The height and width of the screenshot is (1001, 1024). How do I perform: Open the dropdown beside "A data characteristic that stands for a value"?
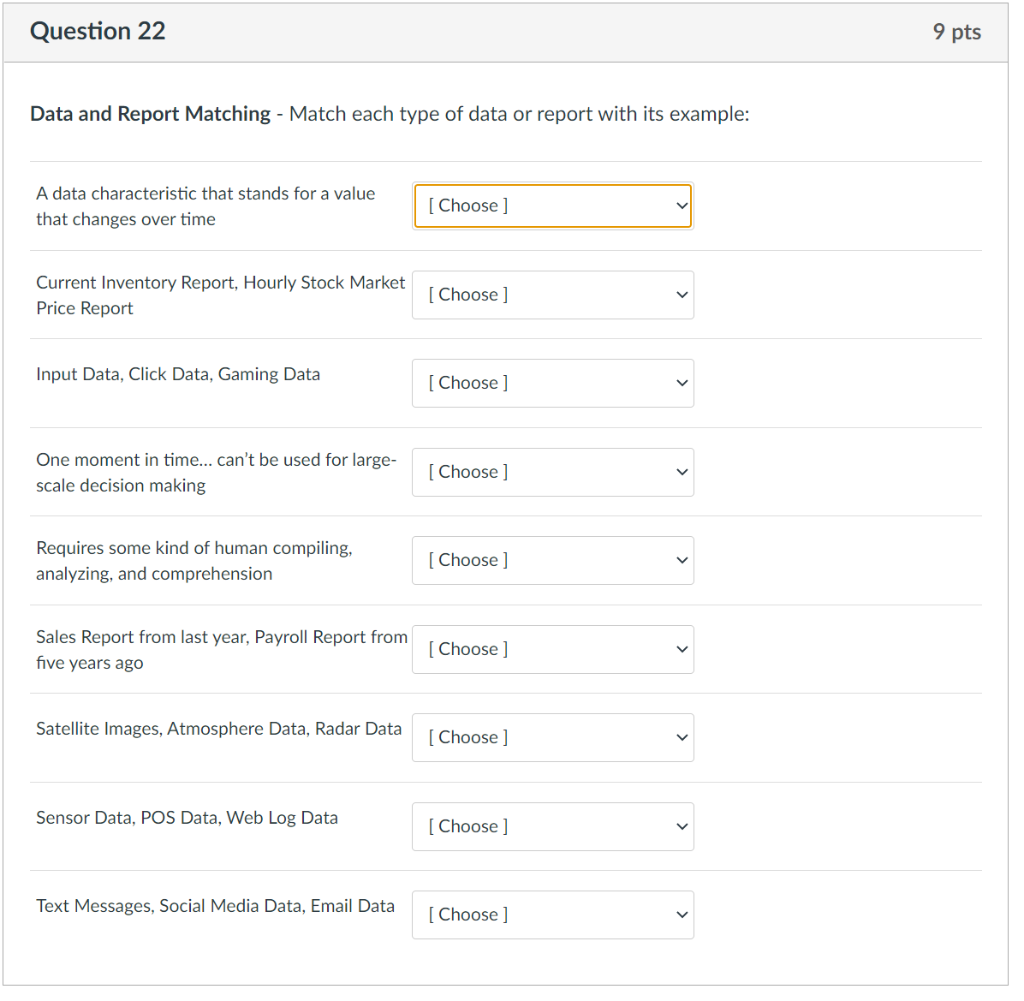point(552,205)
